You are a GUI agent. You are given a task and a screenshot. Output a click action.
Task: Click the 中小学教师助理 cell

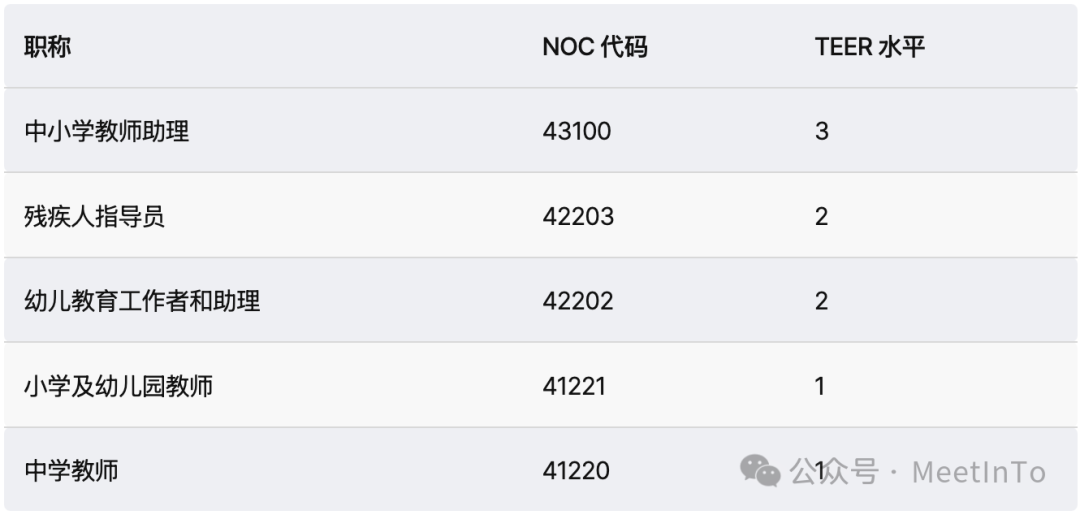coord(107,131)
